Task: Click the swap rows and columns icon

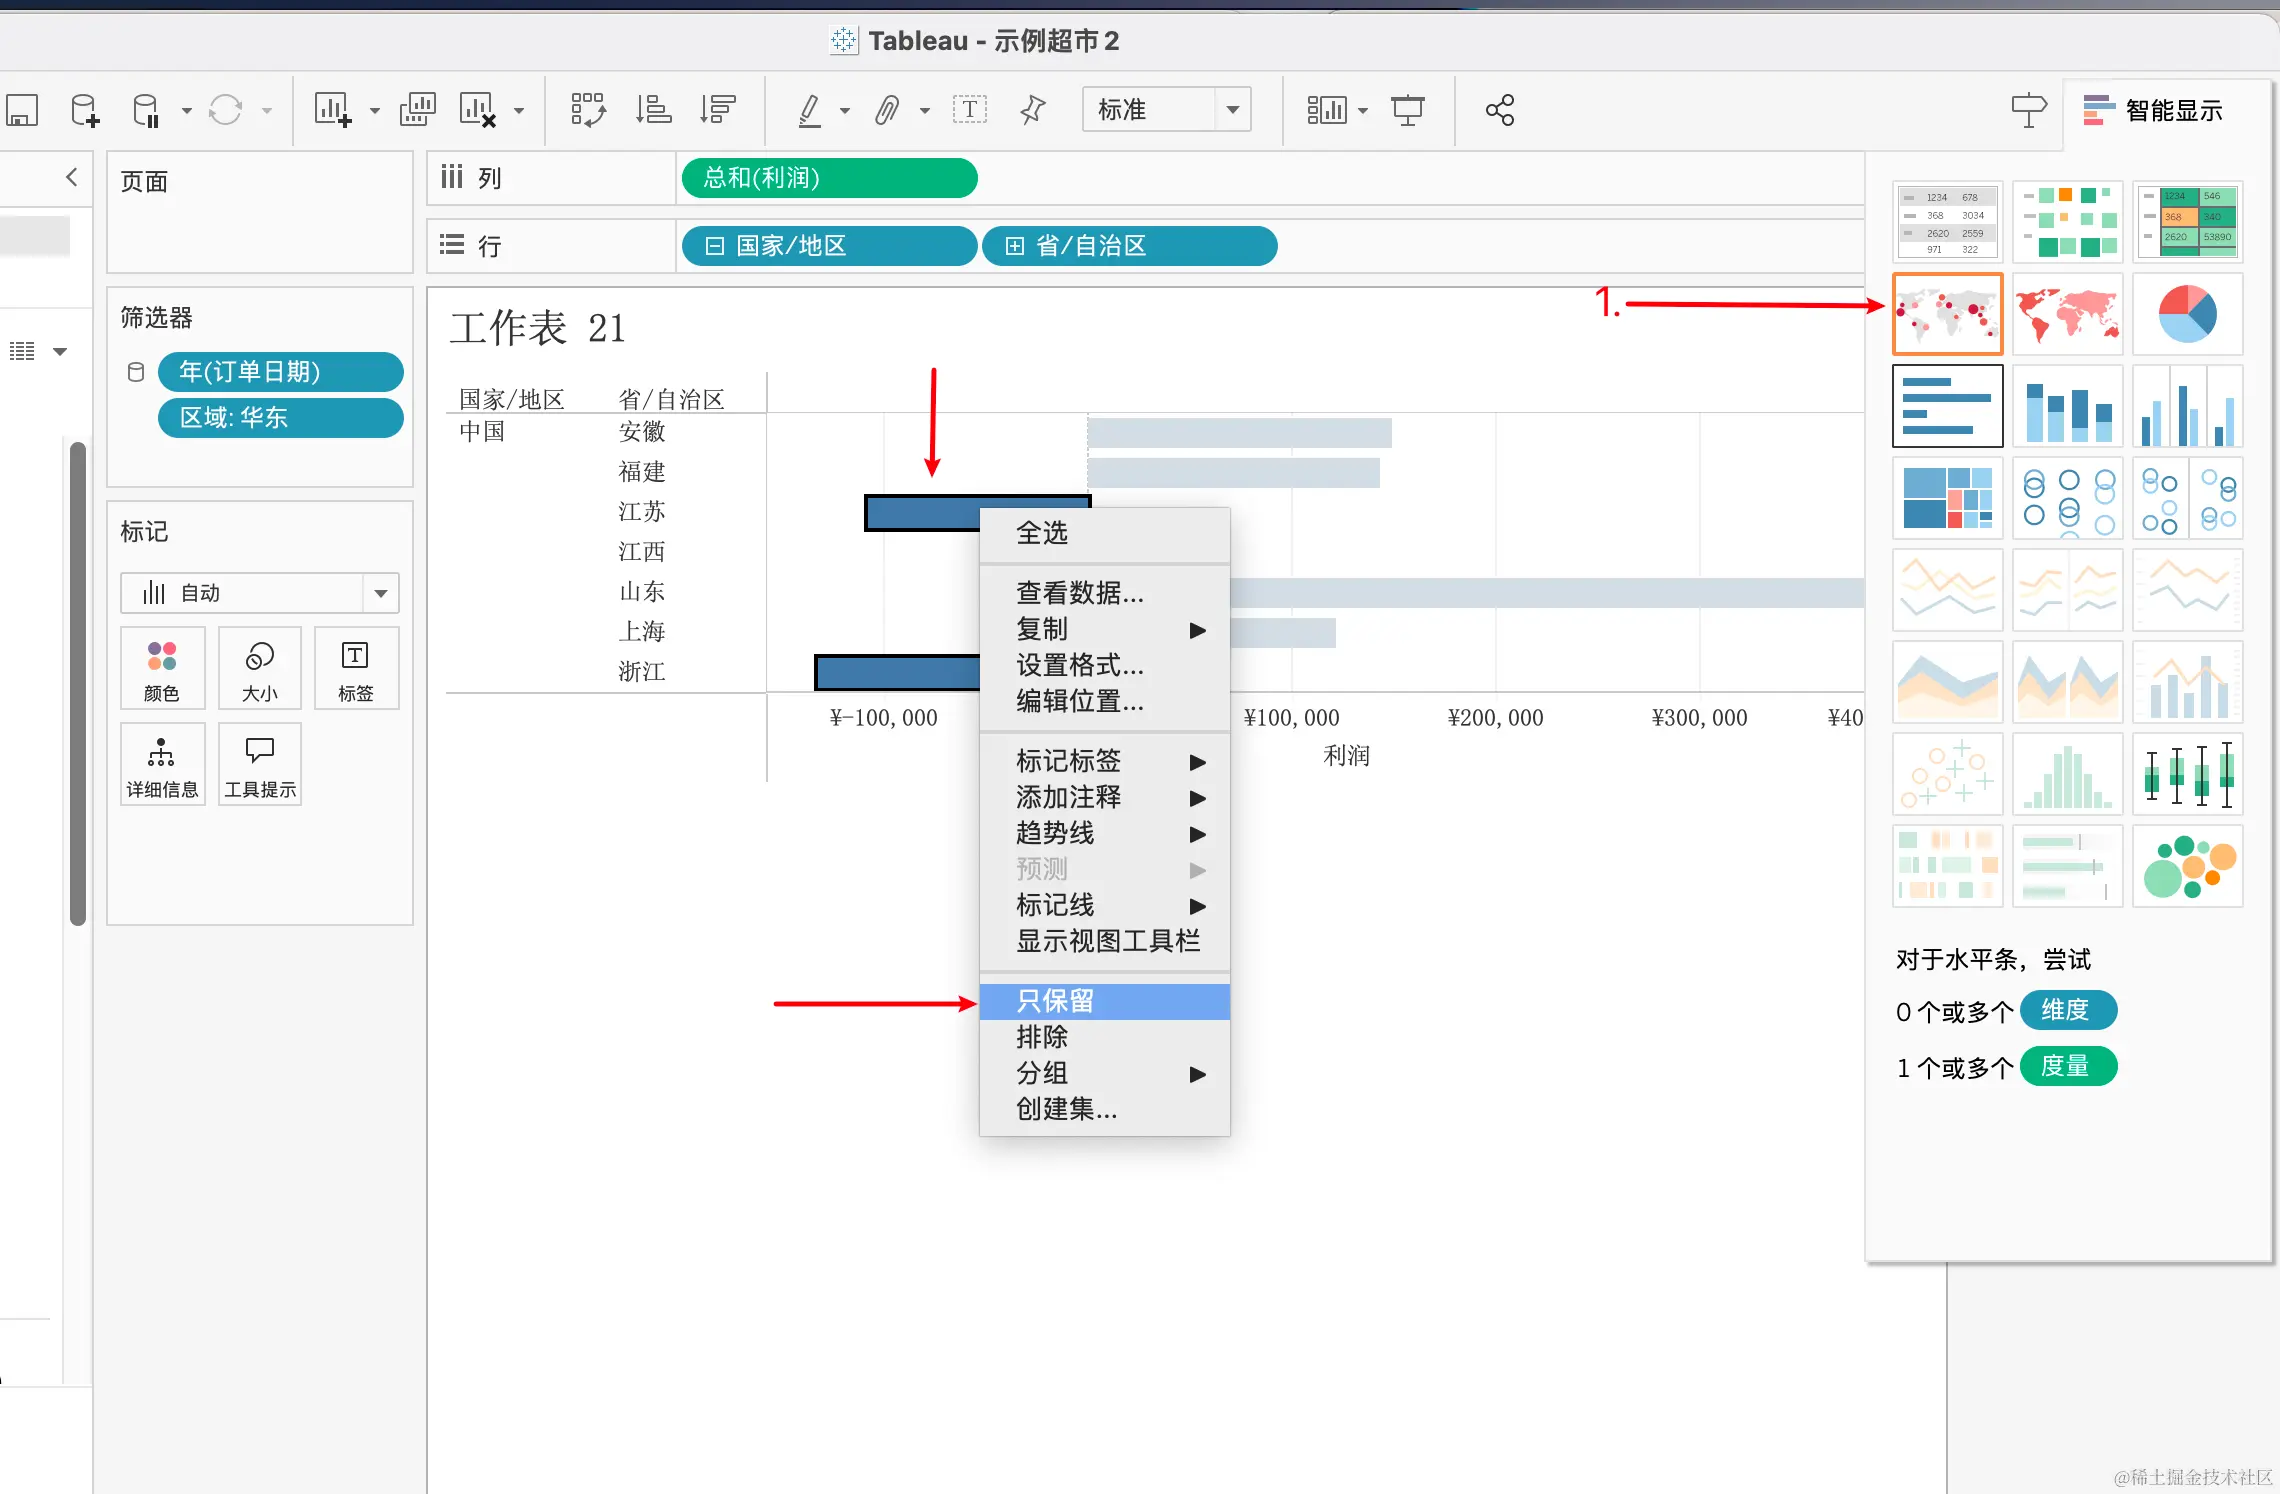Action: (588, 110)
